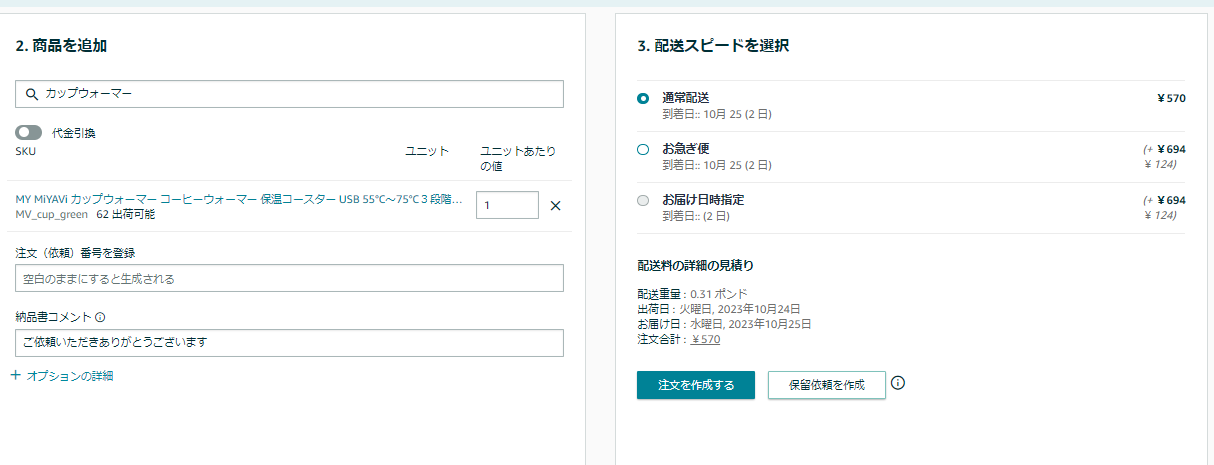Open the ¥570 order total link
This screenshot has width=1214, height=465.
click(x=705, y=339)
